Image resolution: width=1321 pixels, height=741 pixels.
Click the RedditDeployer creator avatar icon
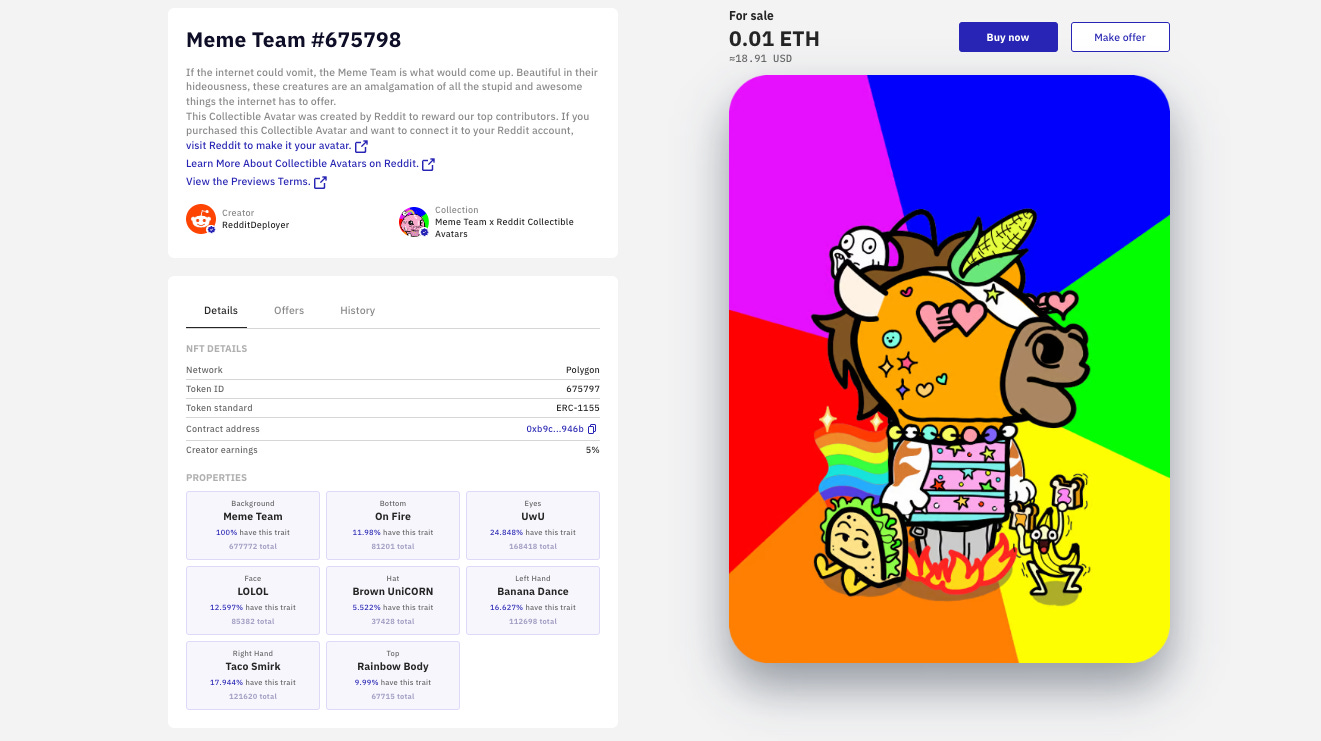(x=201, y=219)
